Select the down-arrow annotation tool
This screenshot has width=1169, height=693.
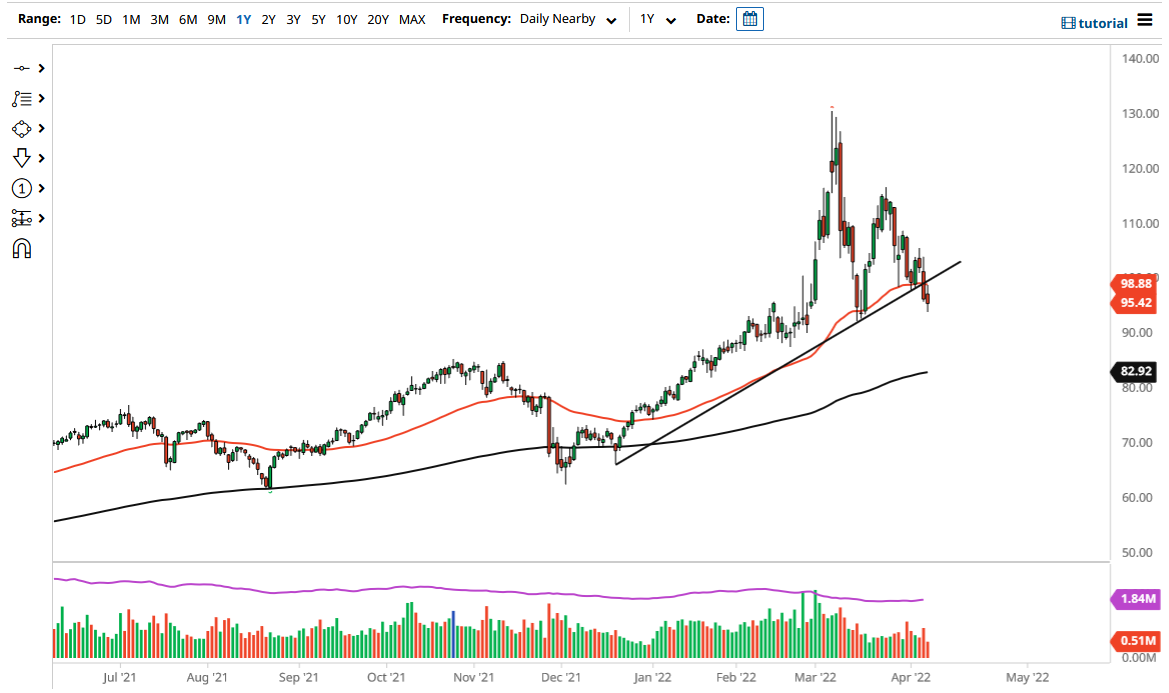tap(20, 158)
